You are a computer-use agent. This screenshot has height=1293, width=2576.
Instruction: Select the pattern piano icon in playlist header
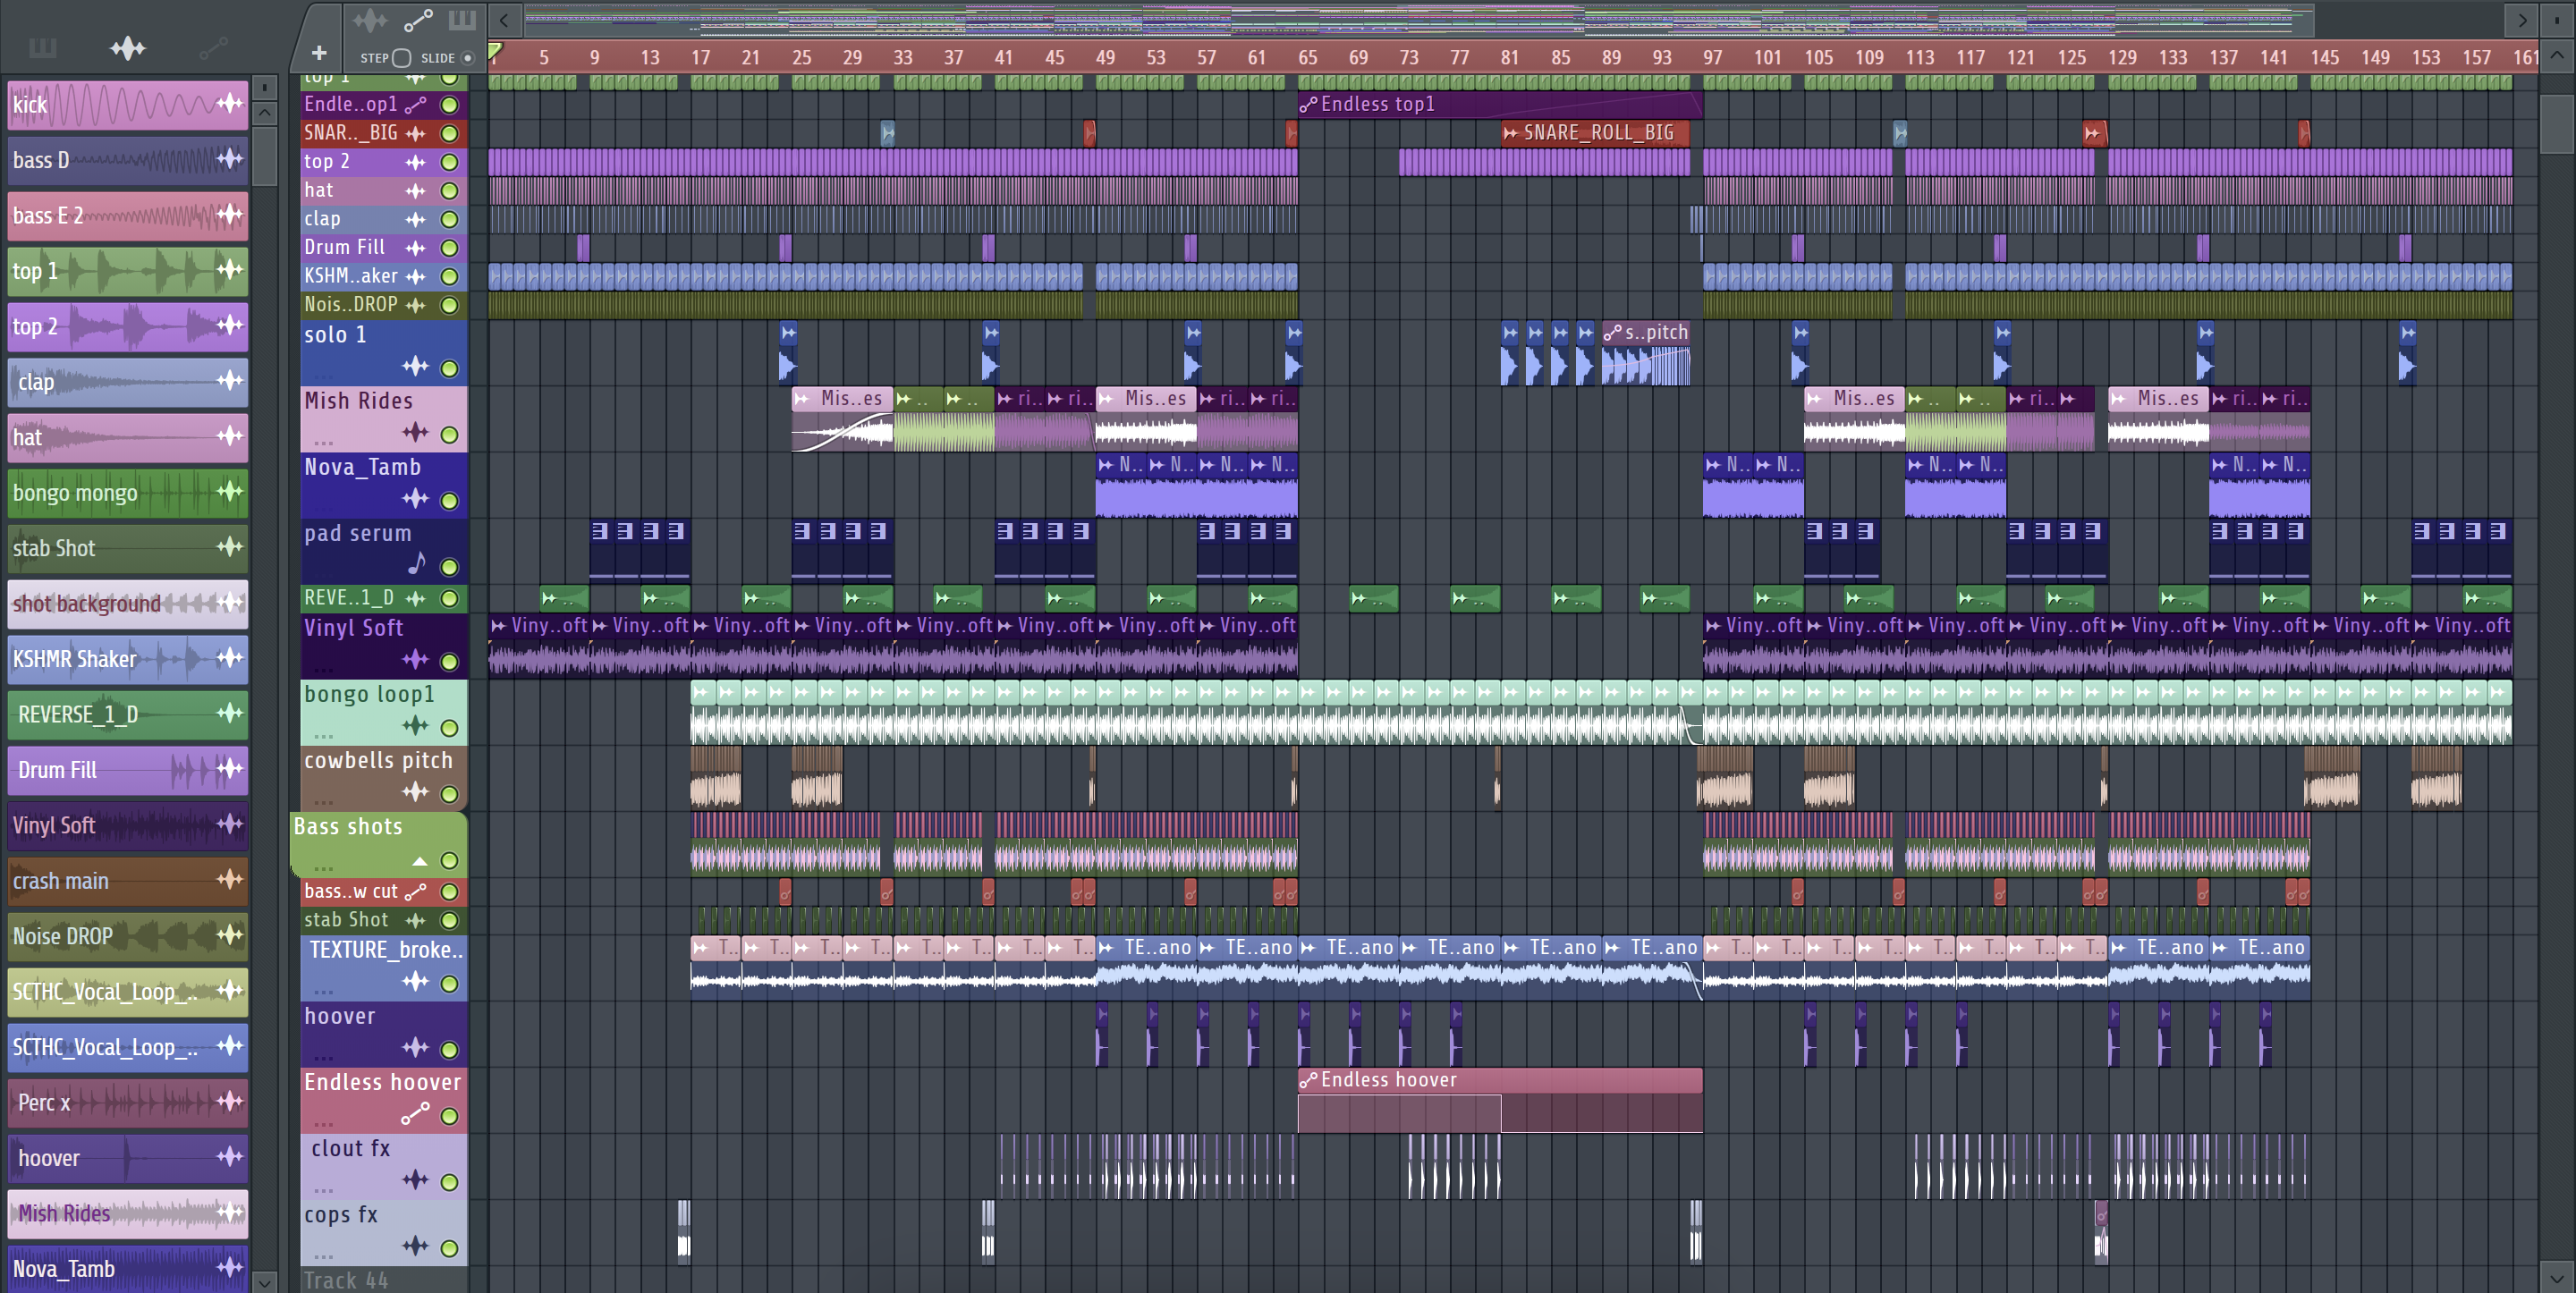462,20
